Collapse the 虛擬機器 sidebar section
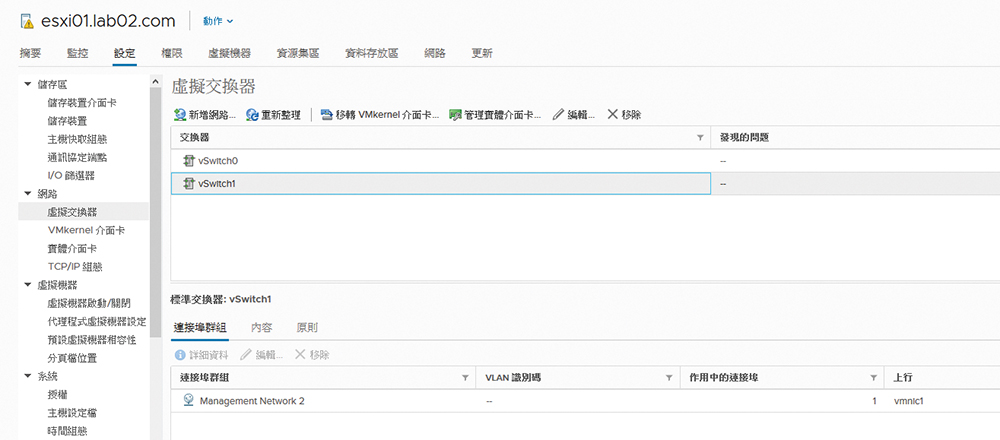 click(27, 284)
